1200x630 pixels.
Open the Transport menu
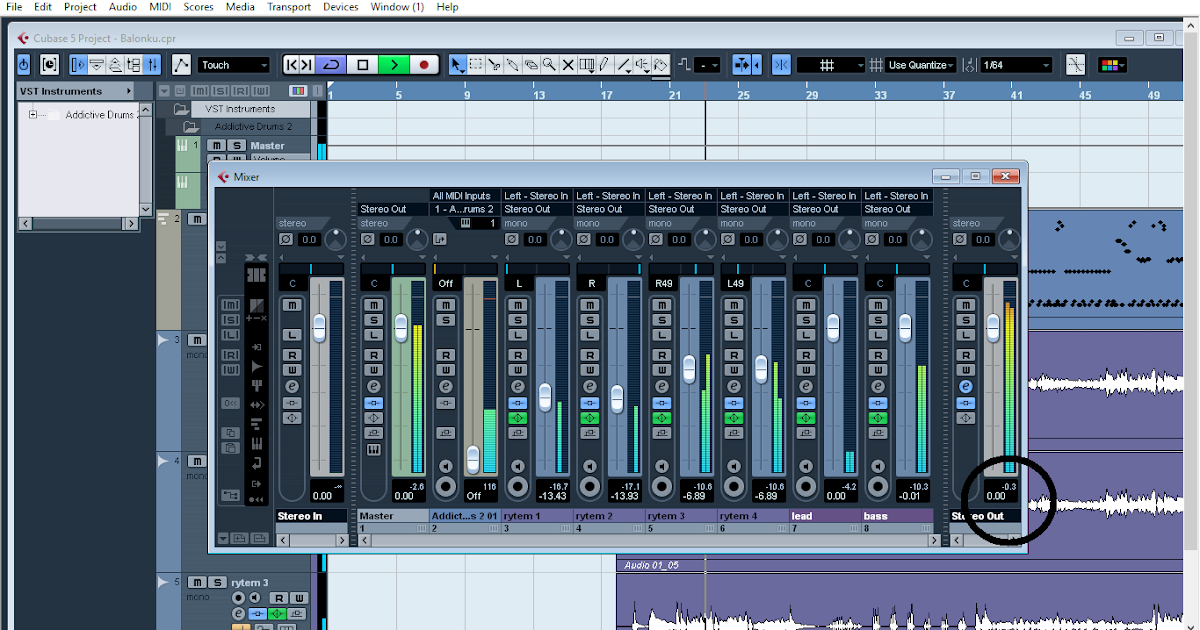[x=289, y=6]
